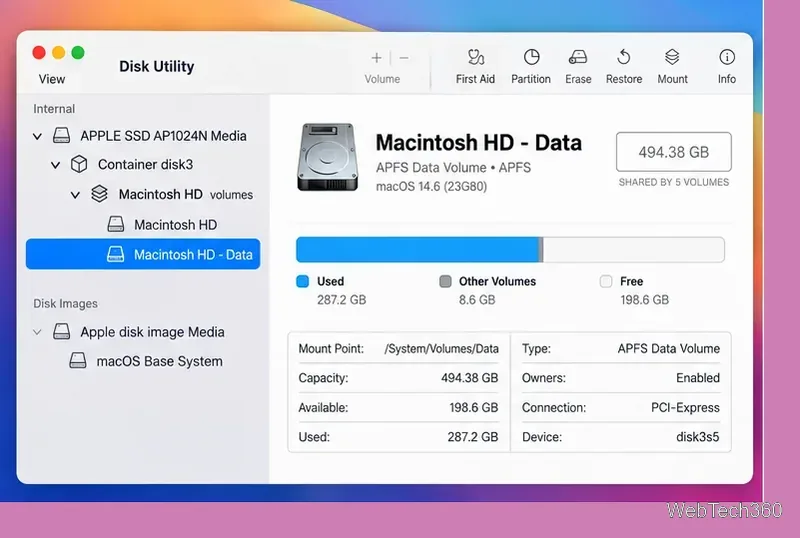This screenshot has height=538, width=800.
Task: Choose the Restore toolbar icon
Action: tap(623, 57)
